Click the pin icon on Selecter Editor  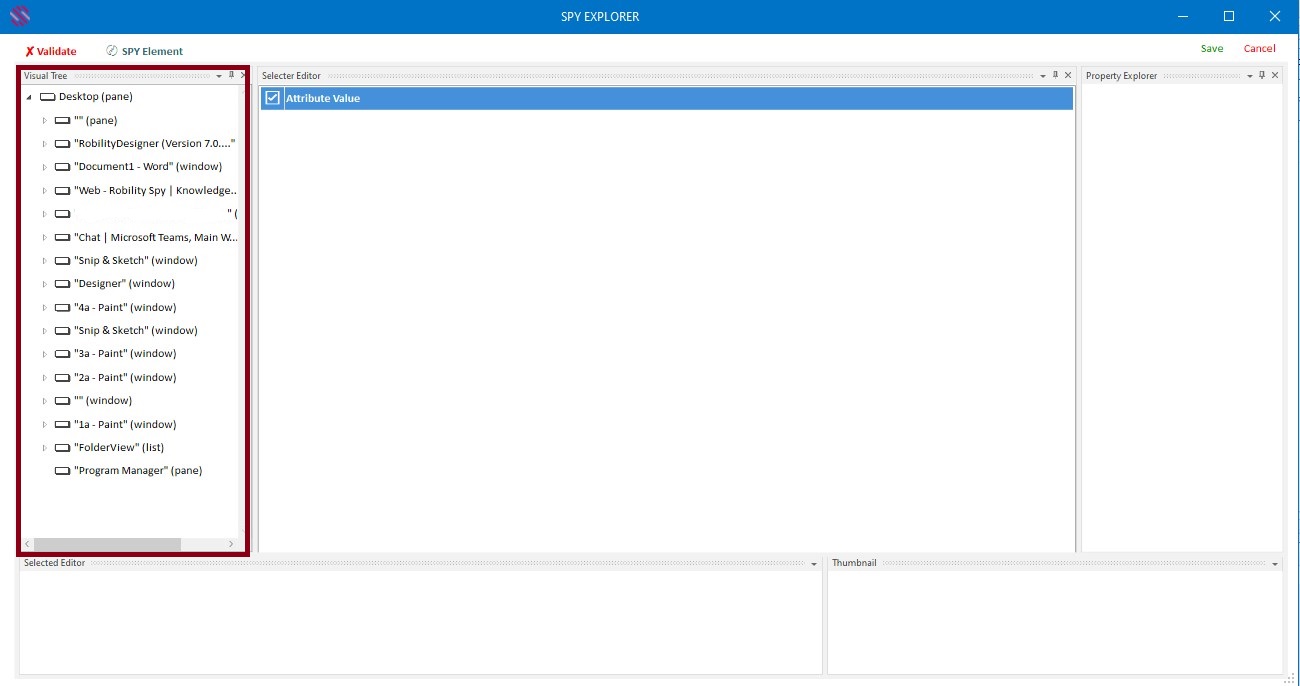coord(1055,75)
